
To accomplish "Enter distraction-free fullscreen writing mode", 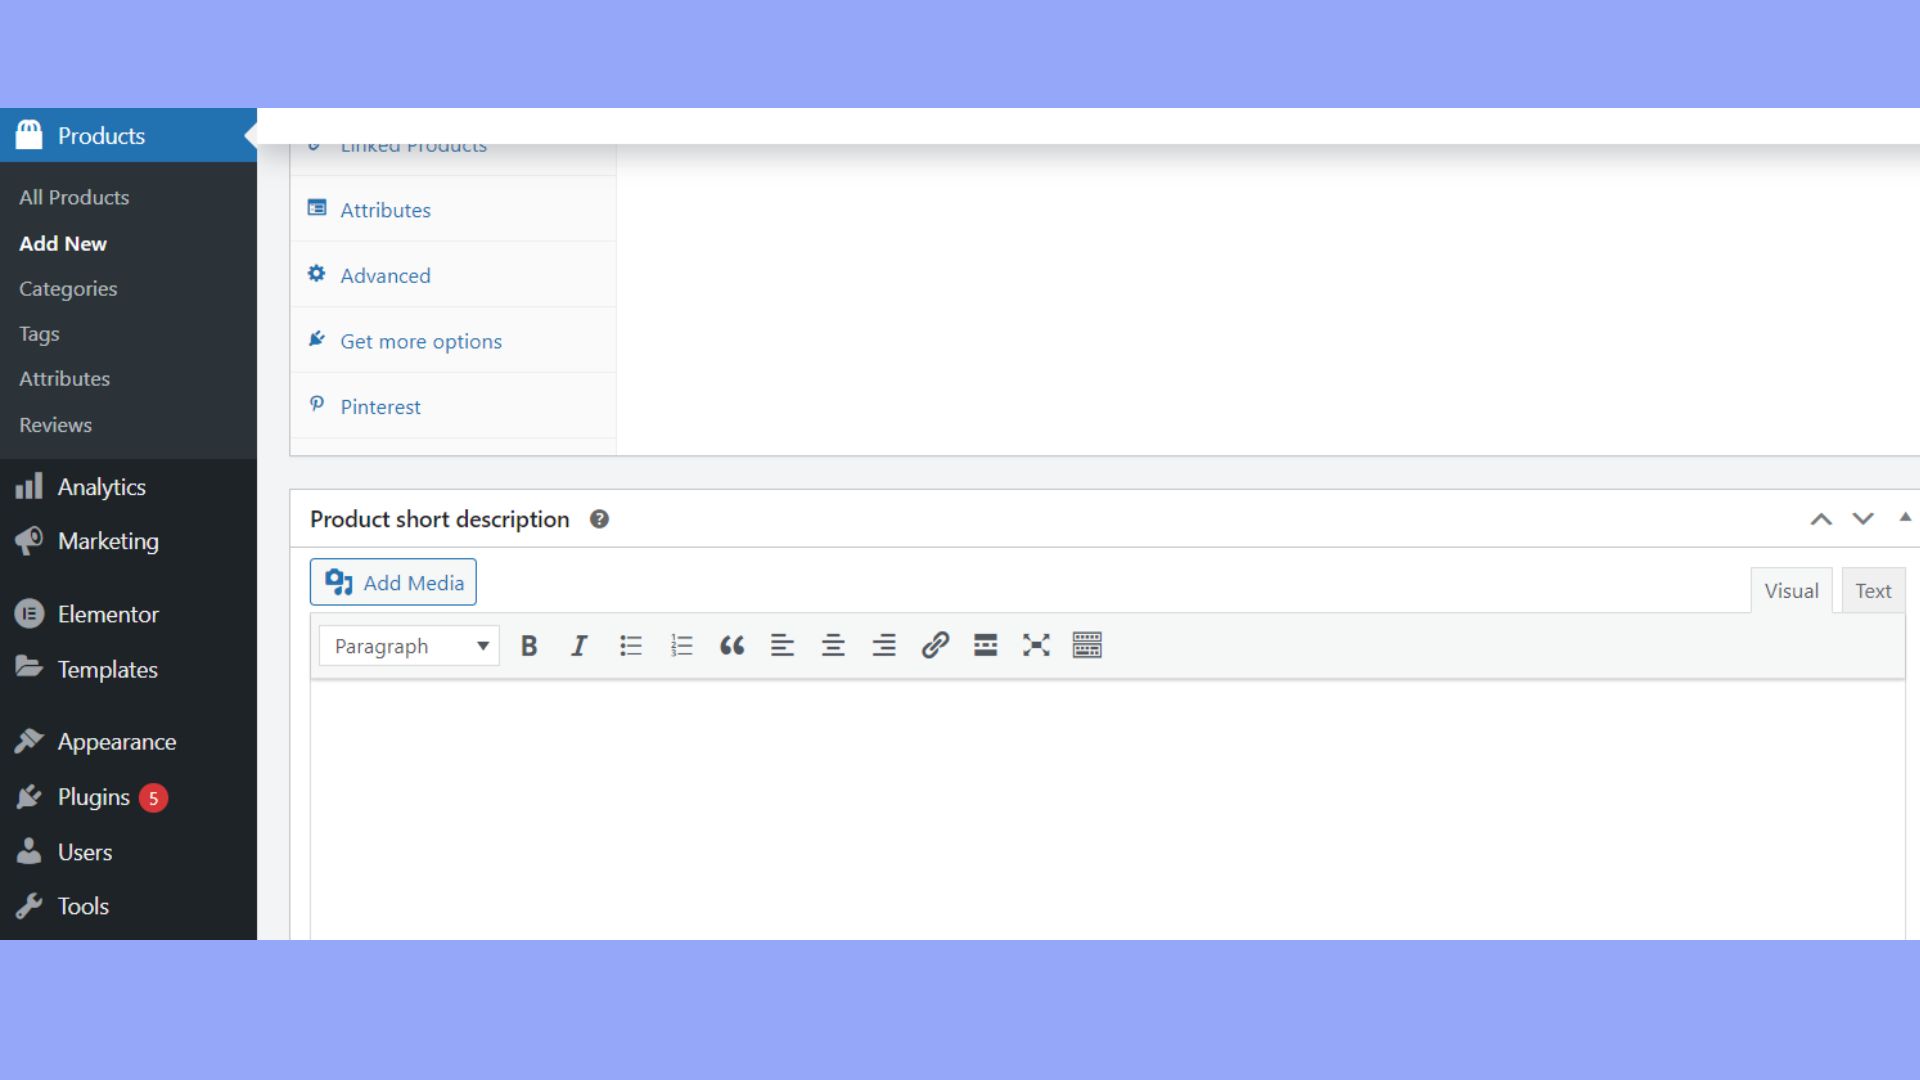I will (x=1036, y=645).
